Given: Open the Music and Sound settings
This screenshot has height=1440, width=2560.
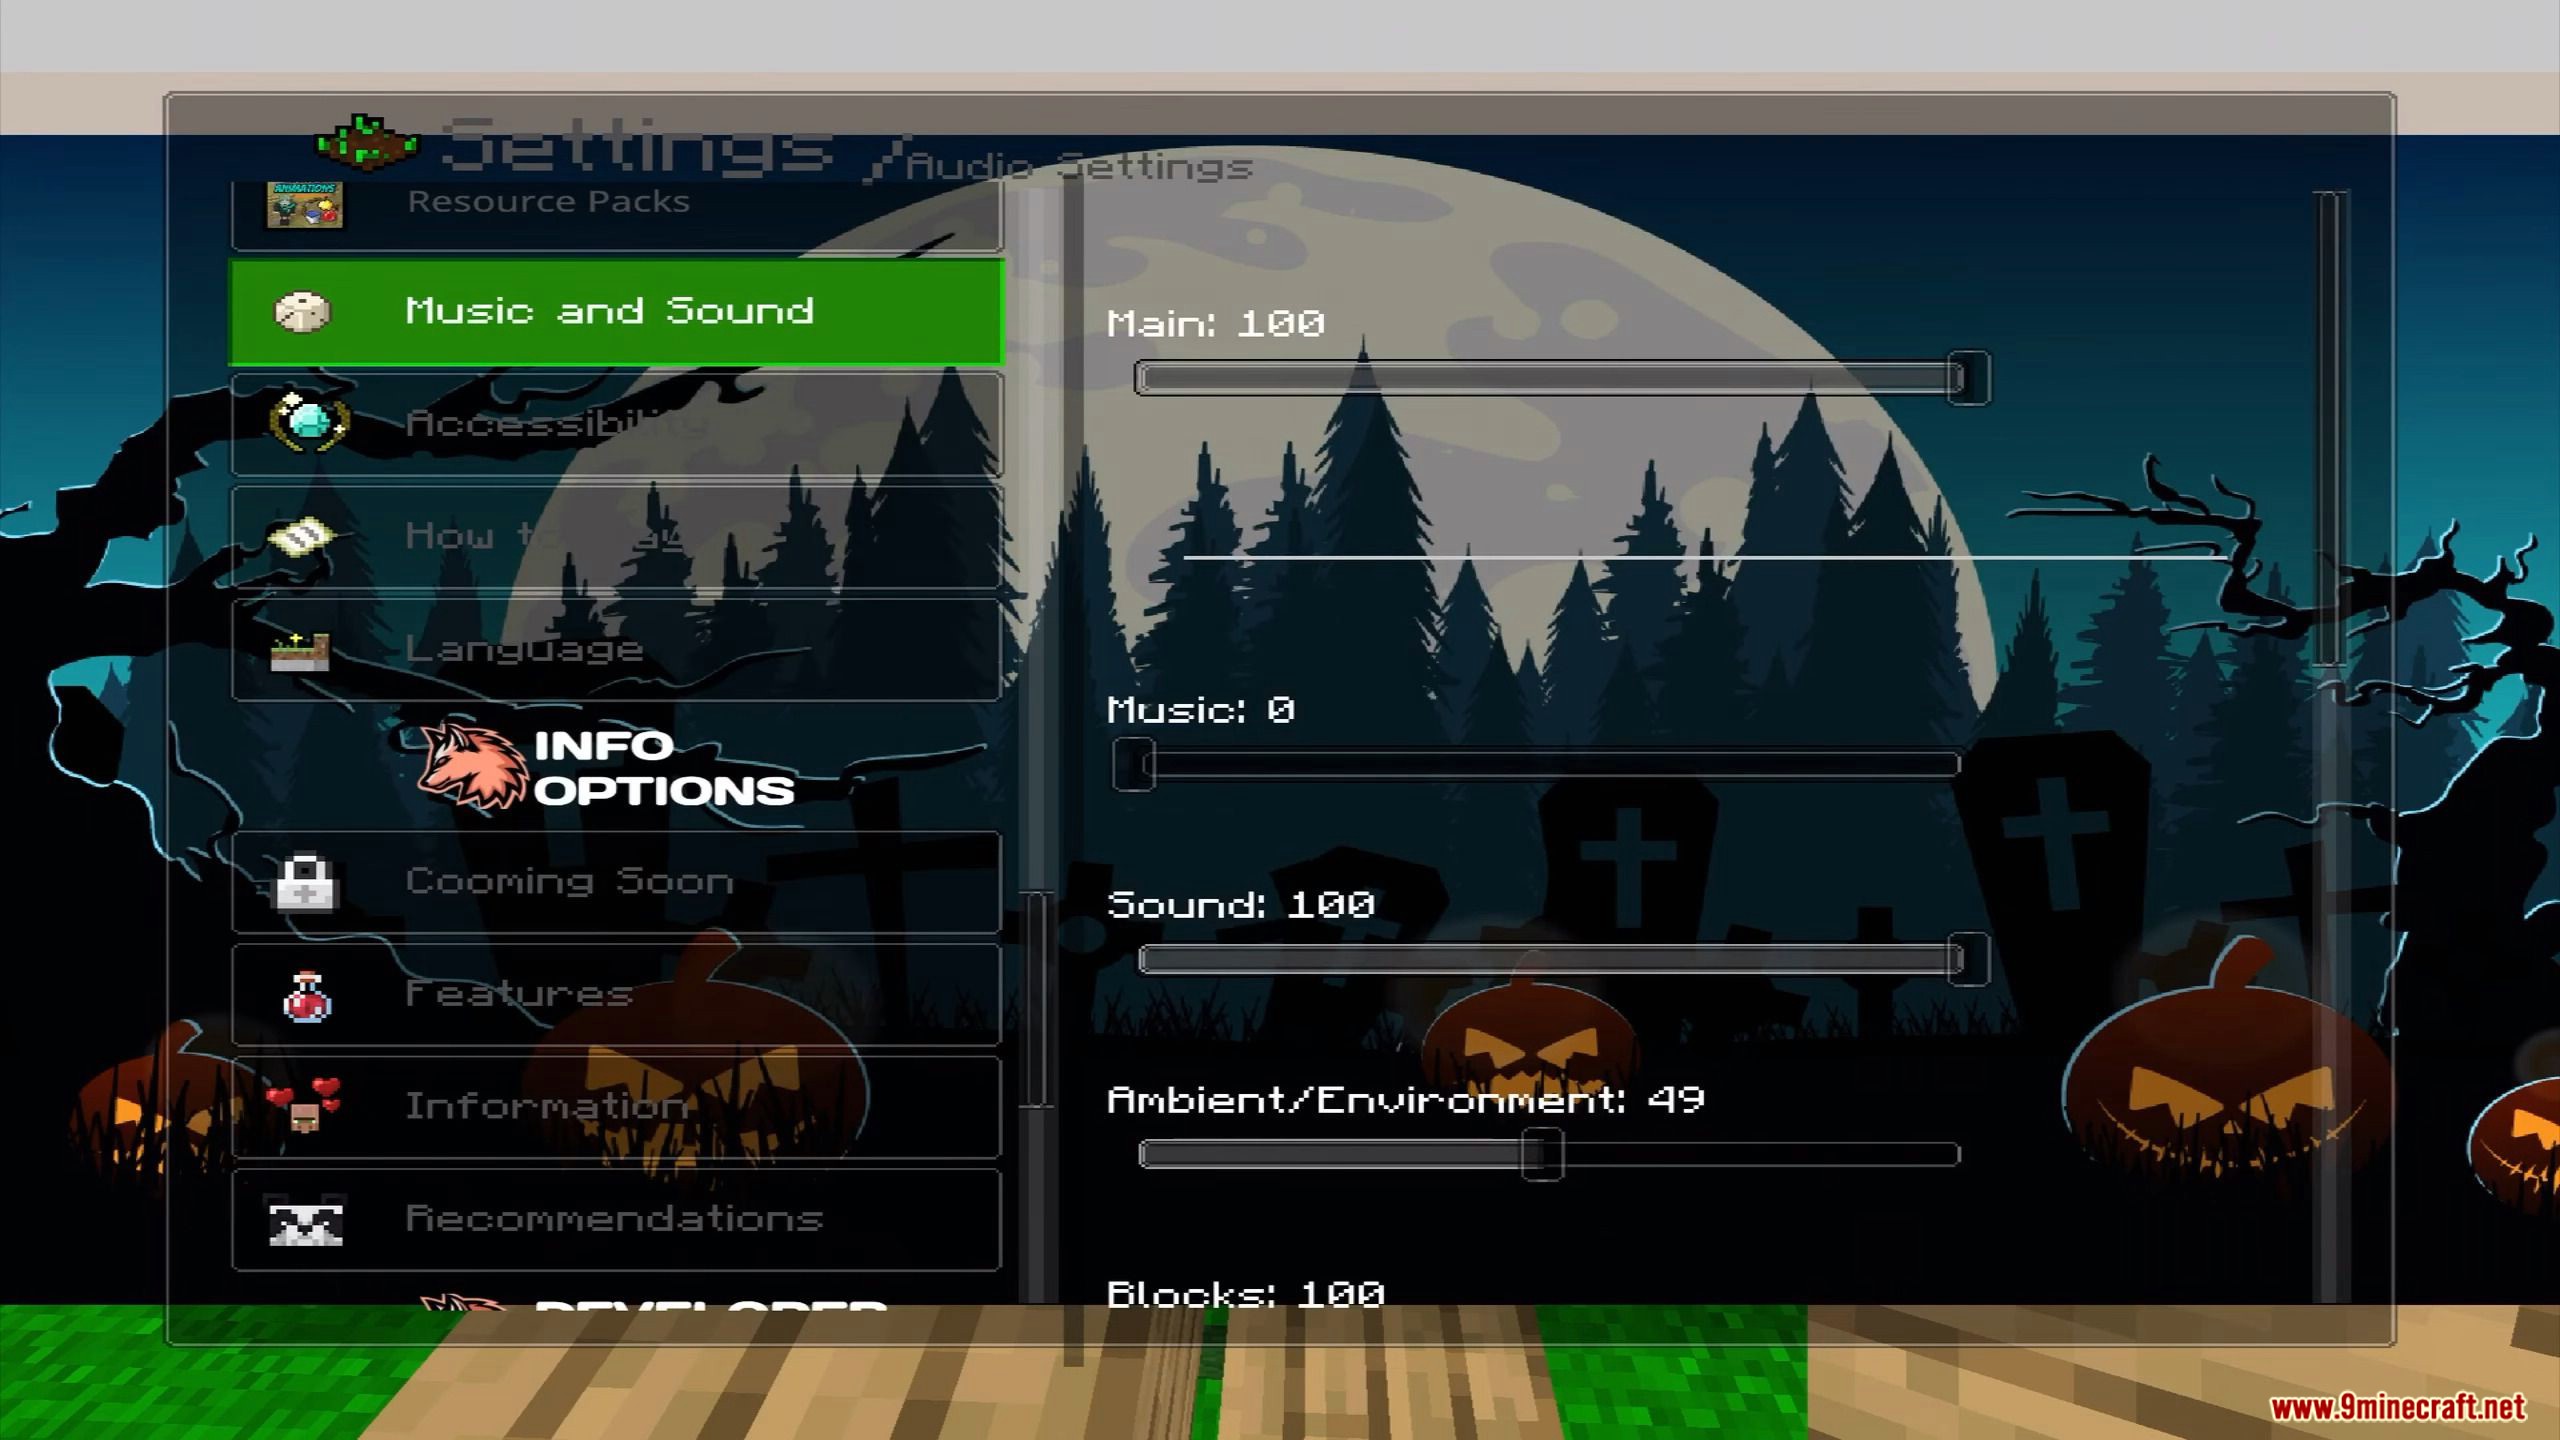Looking at the screenshot, I should click(614, 309).
